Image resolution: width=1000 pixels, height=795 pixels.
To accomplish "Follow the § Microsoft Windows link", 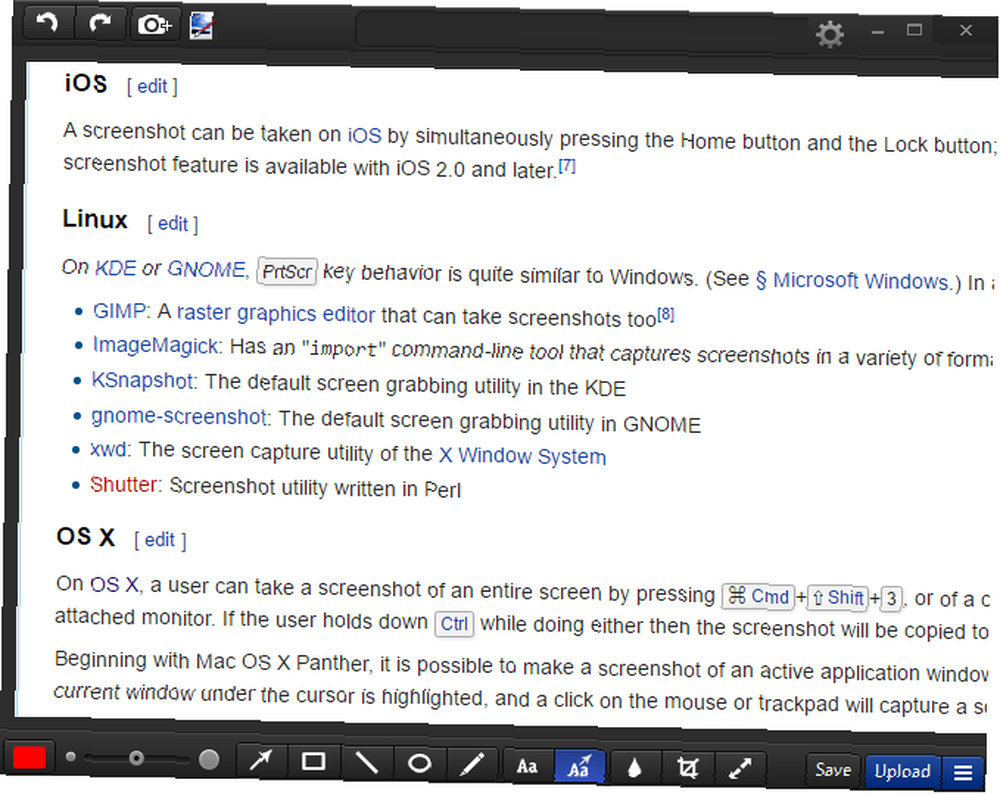I will point(853,281).
